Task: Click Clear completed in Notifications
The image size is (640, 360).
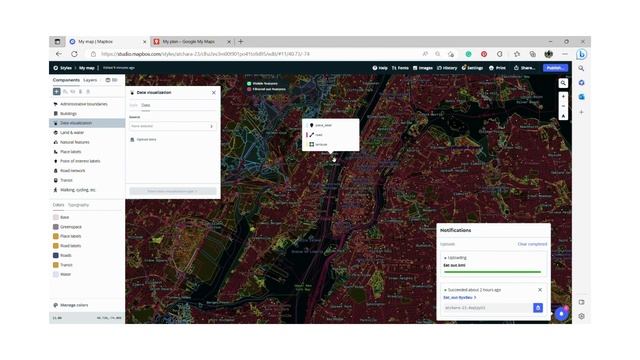Action: click(x=532, y=244)
